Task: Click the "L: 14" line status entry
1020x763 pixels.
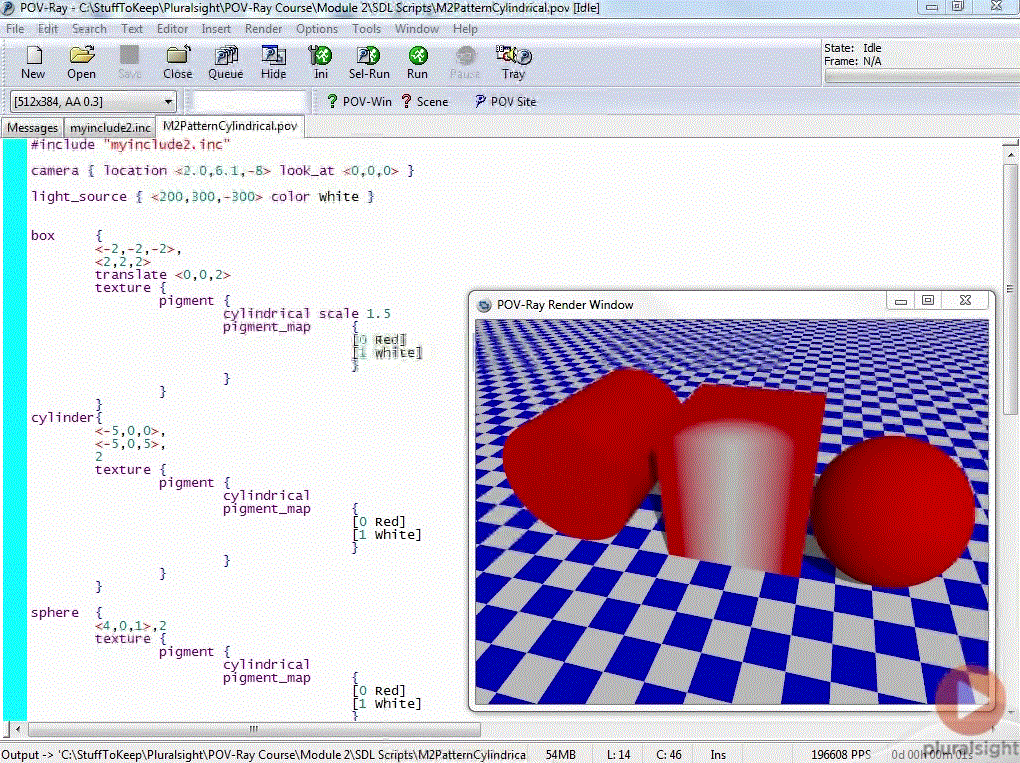Action: coord(619,755)
